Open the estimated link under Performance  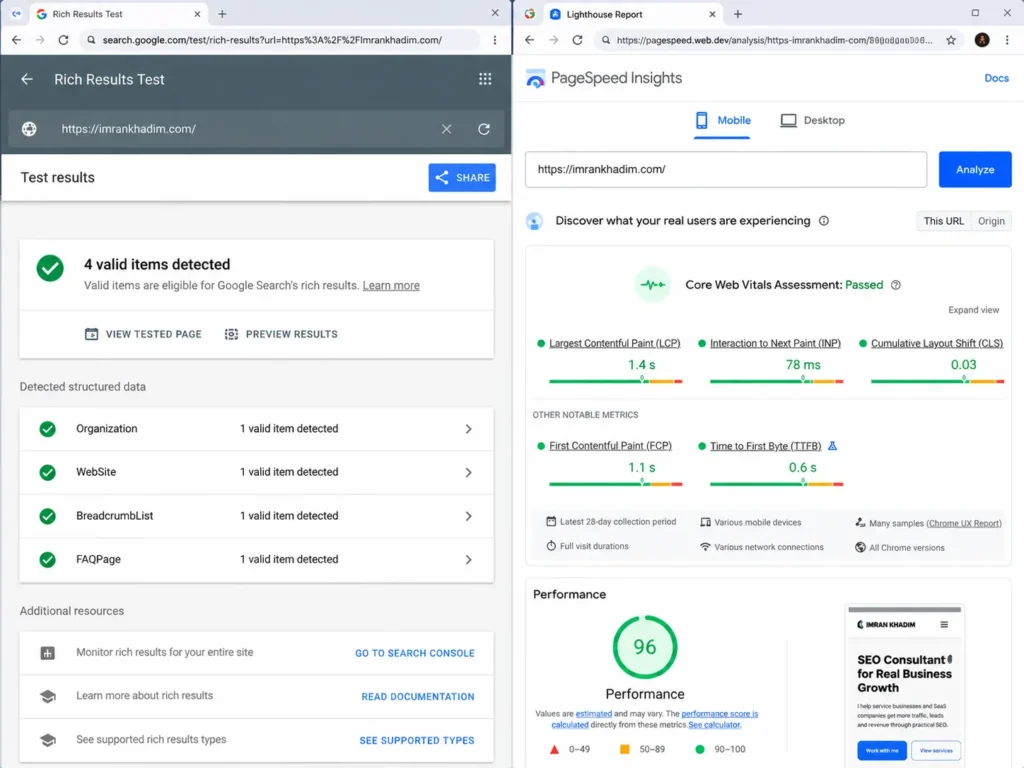(x=594, y=714)
